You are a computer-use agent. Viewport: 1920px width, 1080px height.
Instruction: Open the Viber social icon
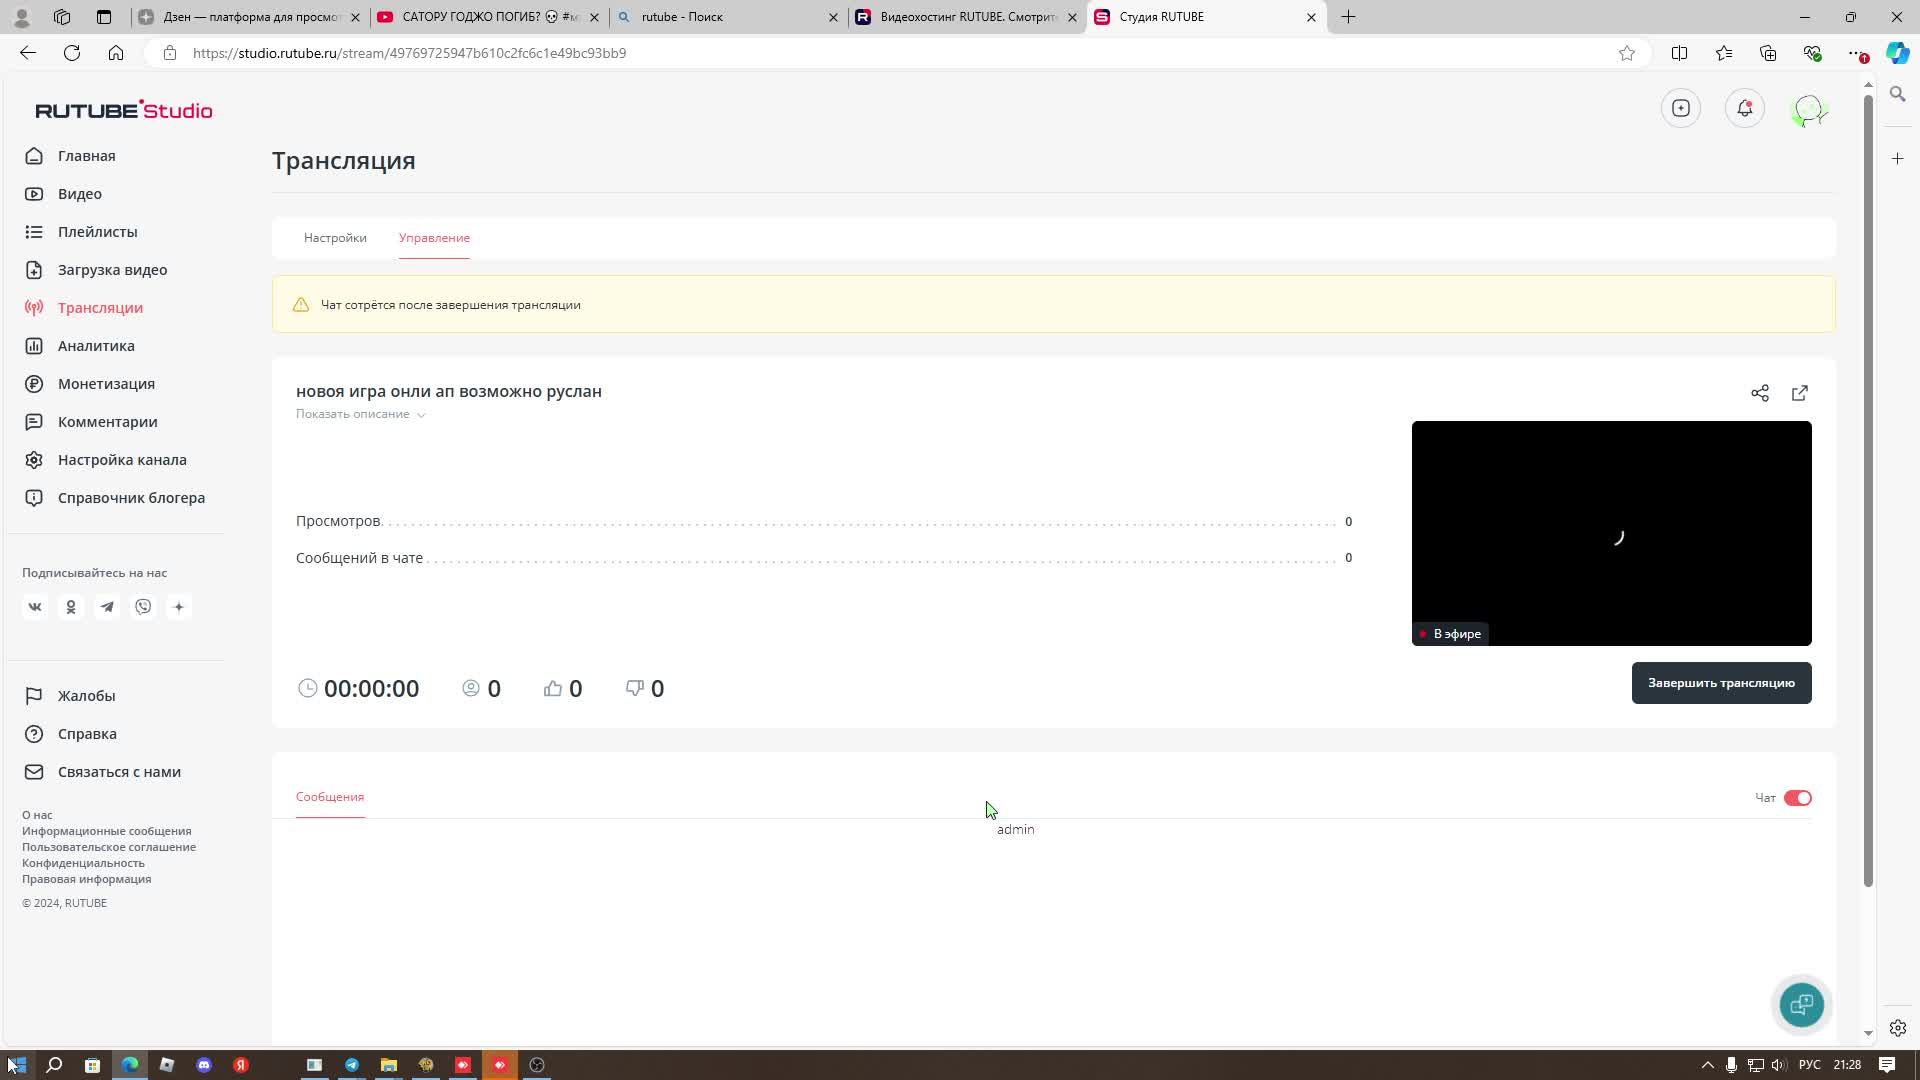(143, 607)
